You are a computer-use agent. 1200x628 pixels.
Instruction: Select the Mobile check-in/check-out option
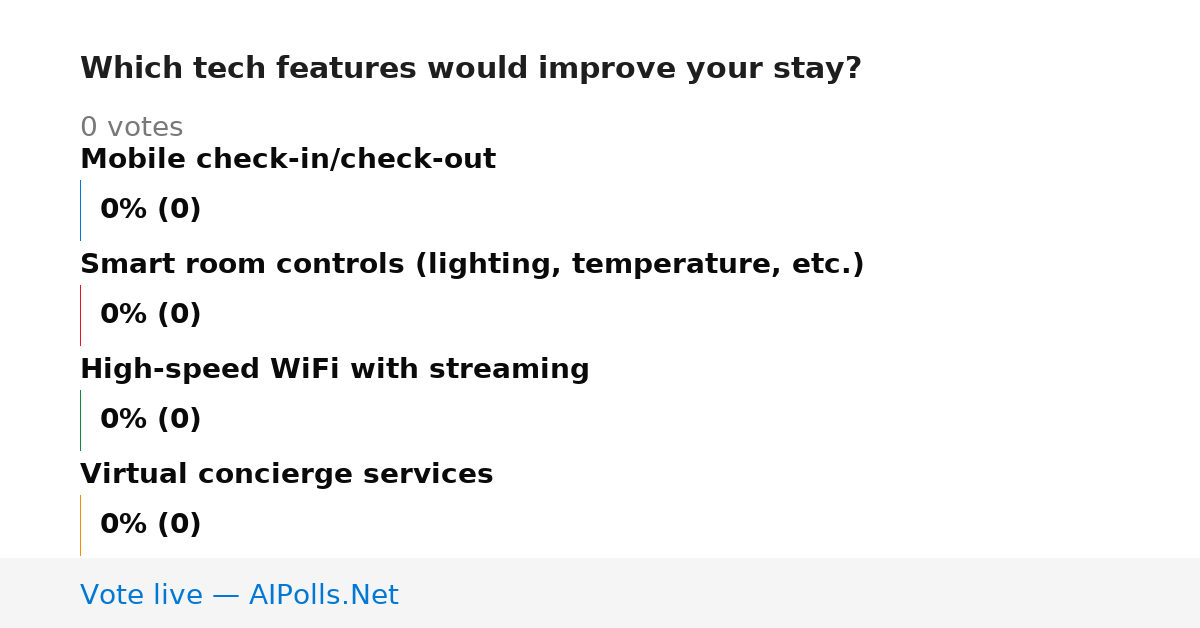pyautogui.click(x=288, y=159)
